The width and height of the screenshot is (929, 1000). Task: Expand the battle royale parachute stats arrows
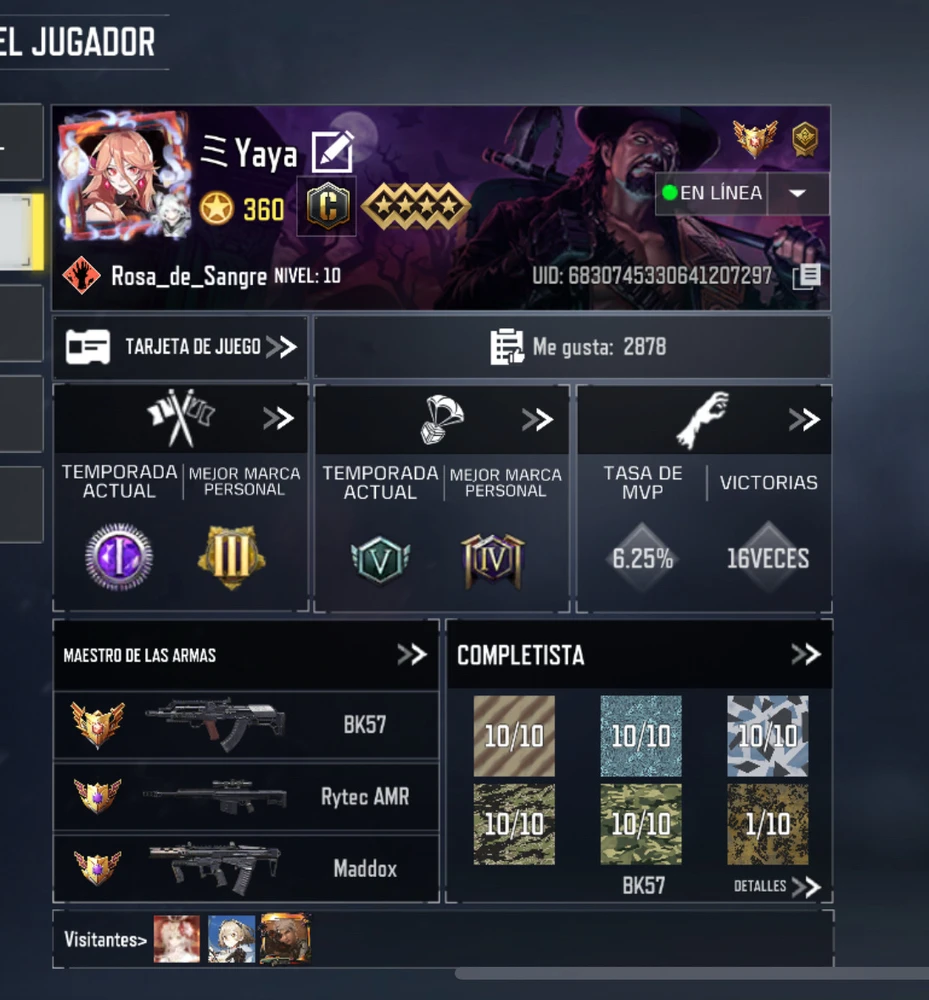[537, 420]
